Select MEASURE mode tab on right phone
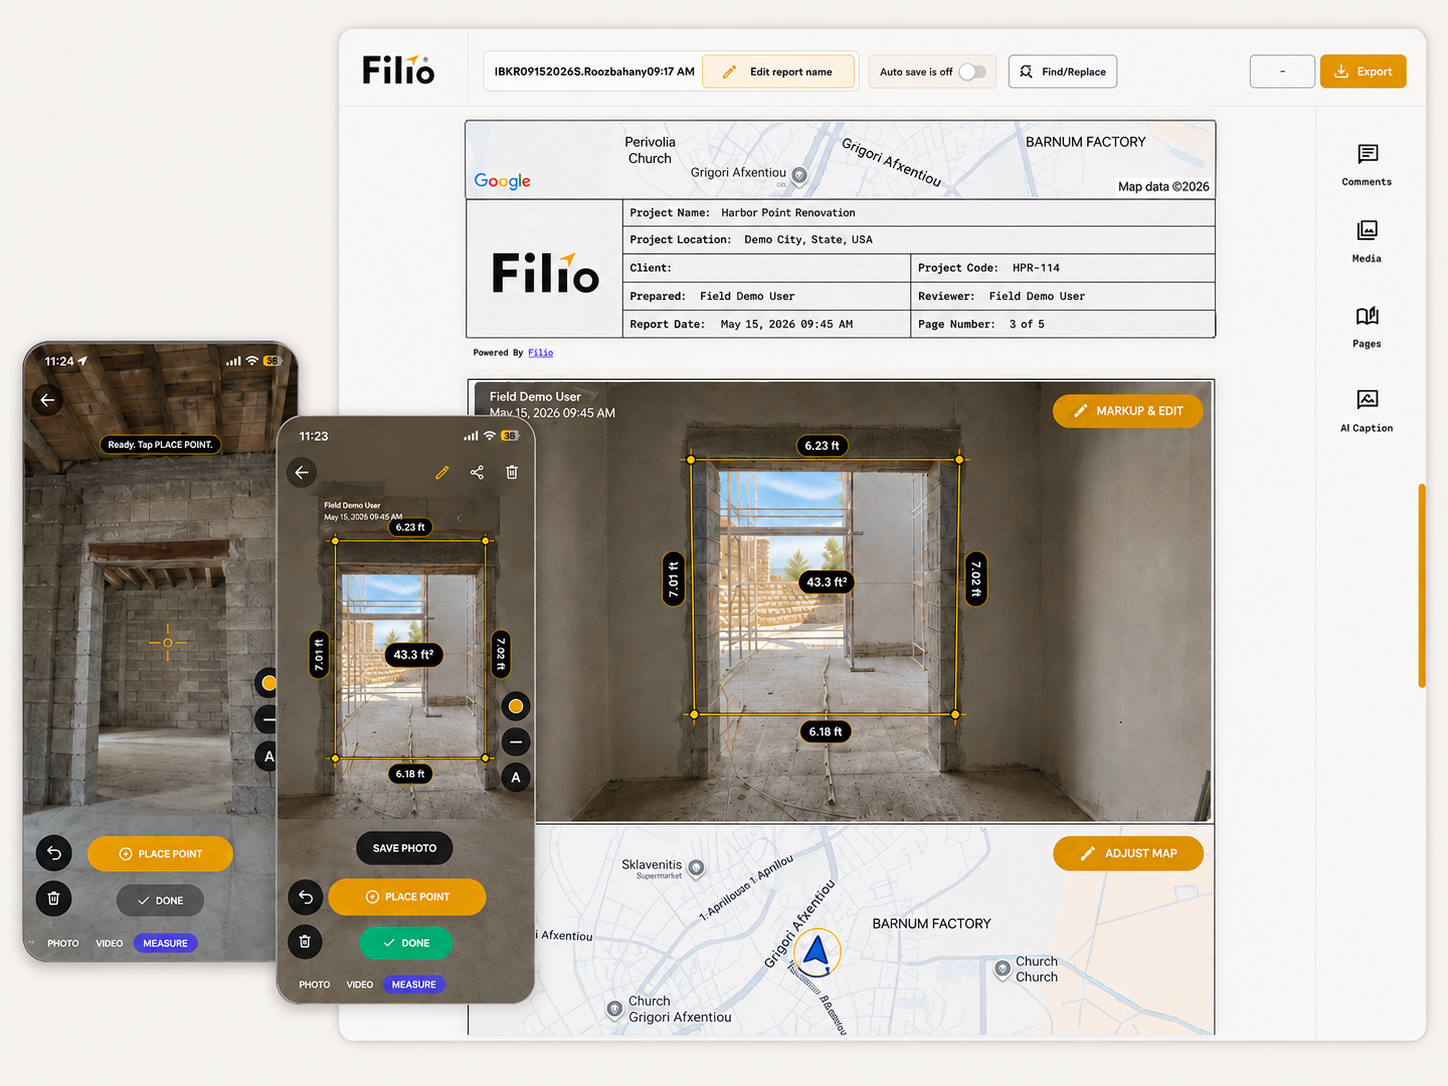Image resolution: width=1448 pixels, height=1086 pixels. coord(414,985)
